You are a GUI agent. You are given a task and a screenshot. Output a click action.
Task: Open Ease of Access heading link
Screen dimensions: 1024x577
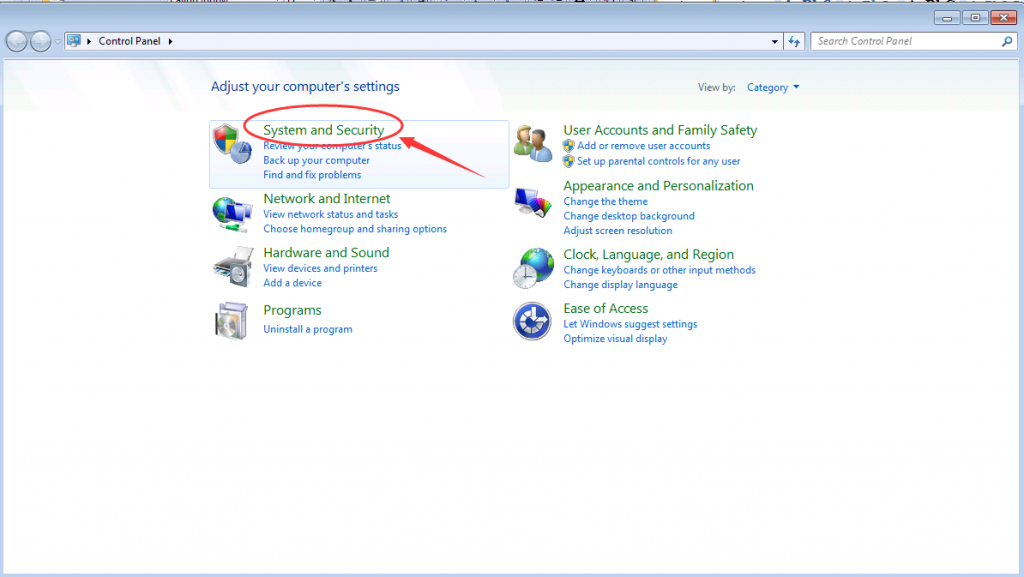coord(605,308)
